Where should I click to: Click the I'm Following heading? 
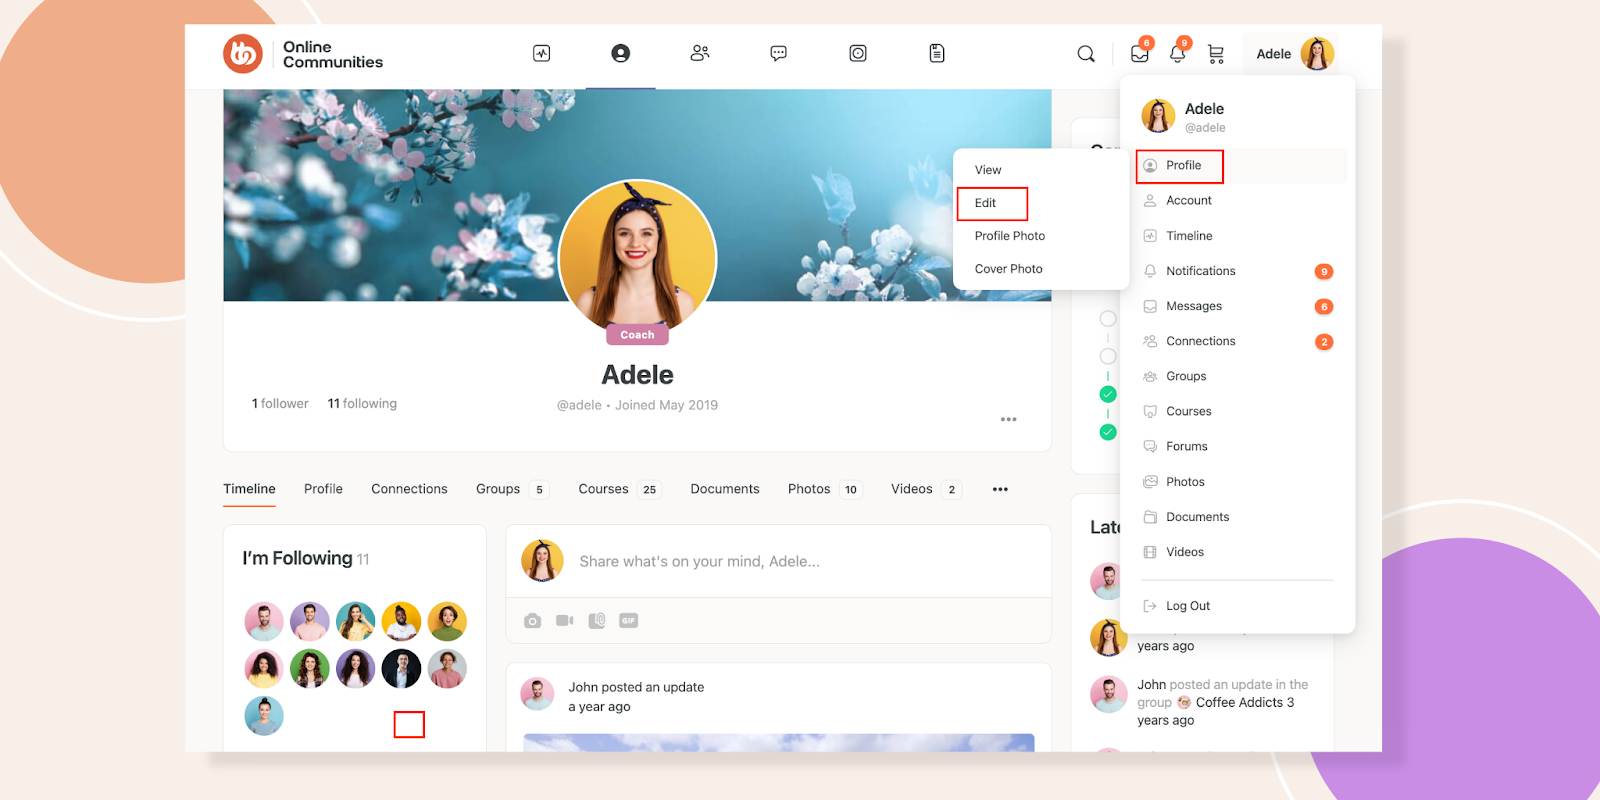(x=297, y=558)
